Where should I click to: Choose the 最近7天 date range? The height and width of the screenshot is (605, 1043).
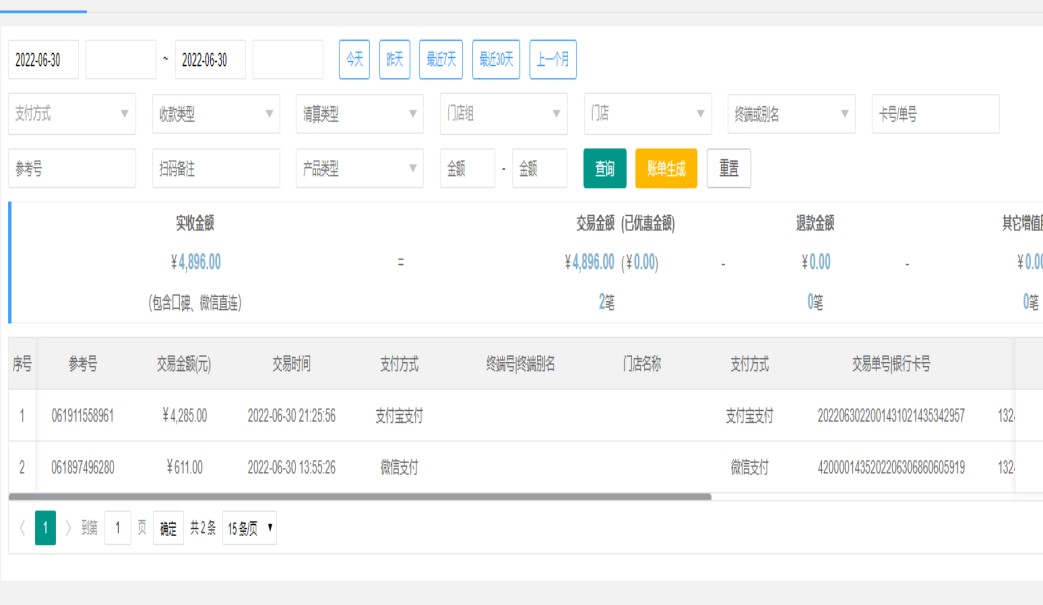tap(441, 60)
